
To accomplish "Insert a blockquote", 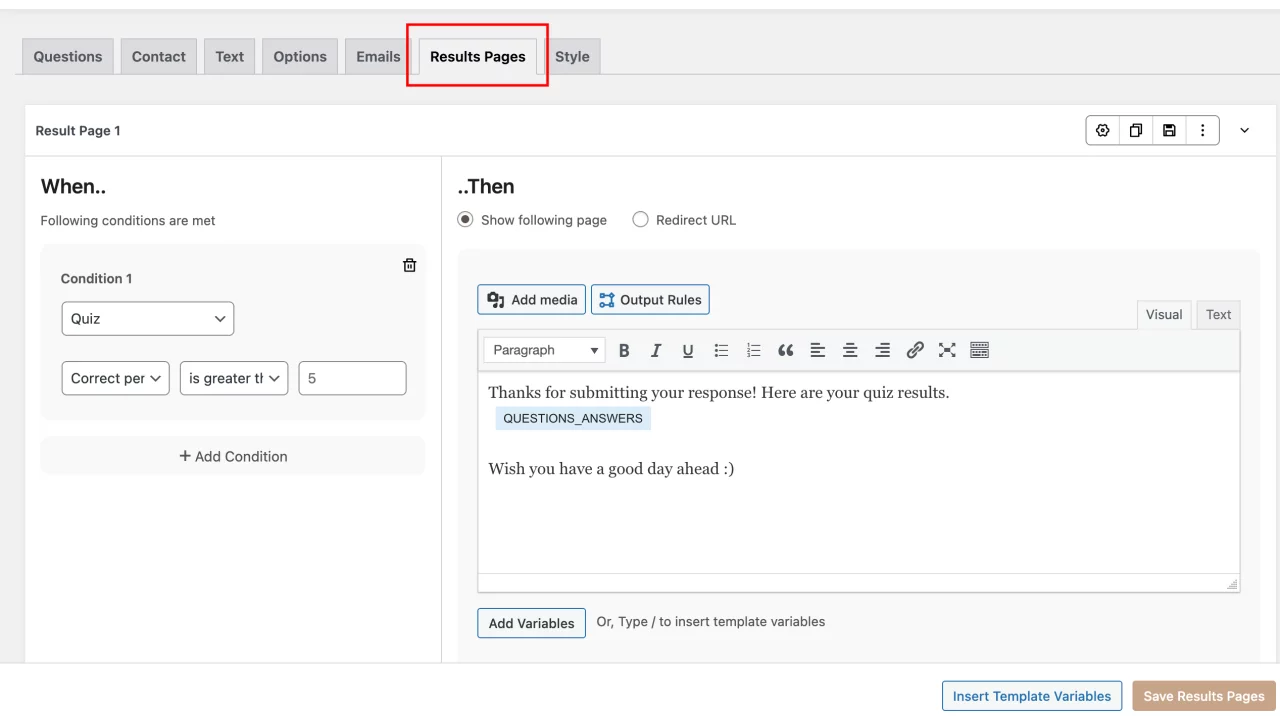I will click(x=785, y=350).
